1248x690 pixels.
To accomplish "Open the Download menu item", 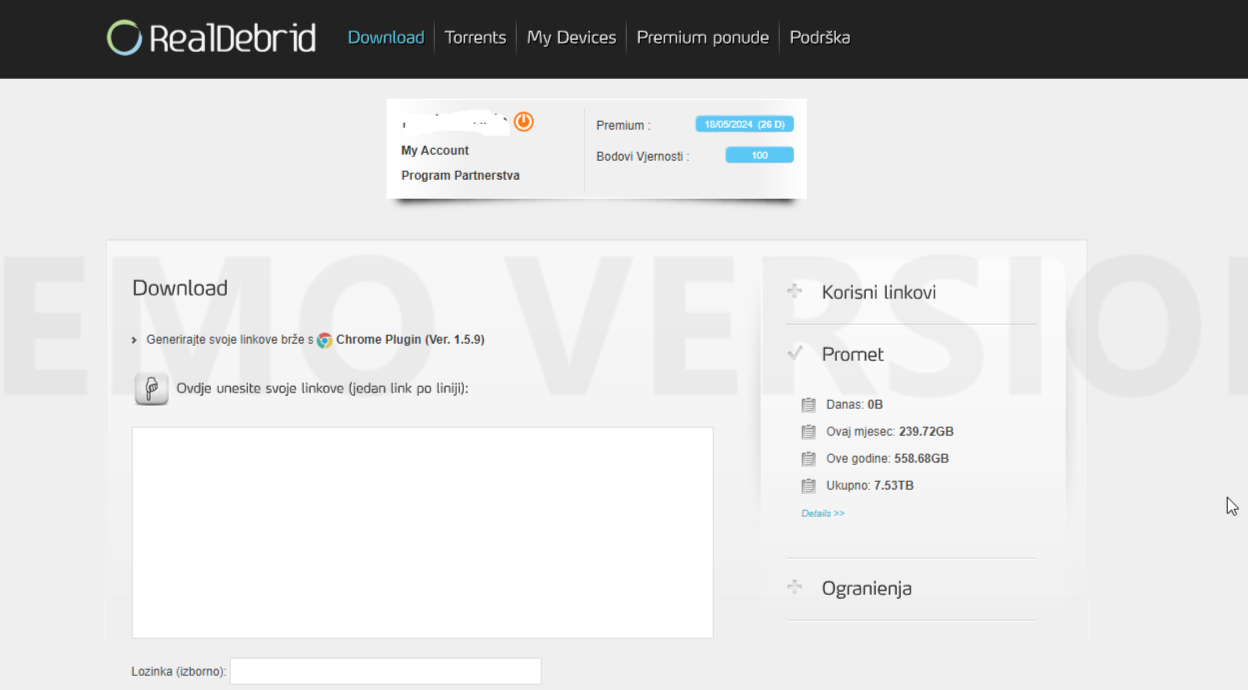I will click(x=386, y=38).
